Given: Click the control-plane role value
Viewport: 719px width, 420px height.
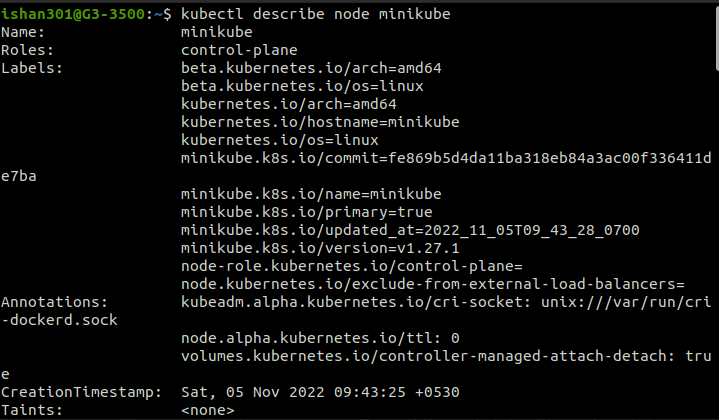Looking at the screenshot, I should 239,50.
